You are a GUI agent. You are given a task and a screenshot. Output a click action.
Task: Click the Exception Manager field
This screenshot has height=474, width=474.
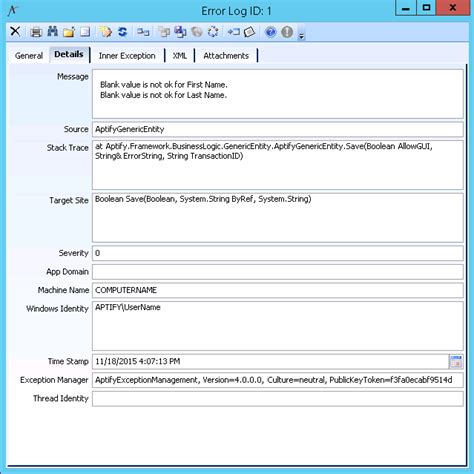[x=278, y=380]
